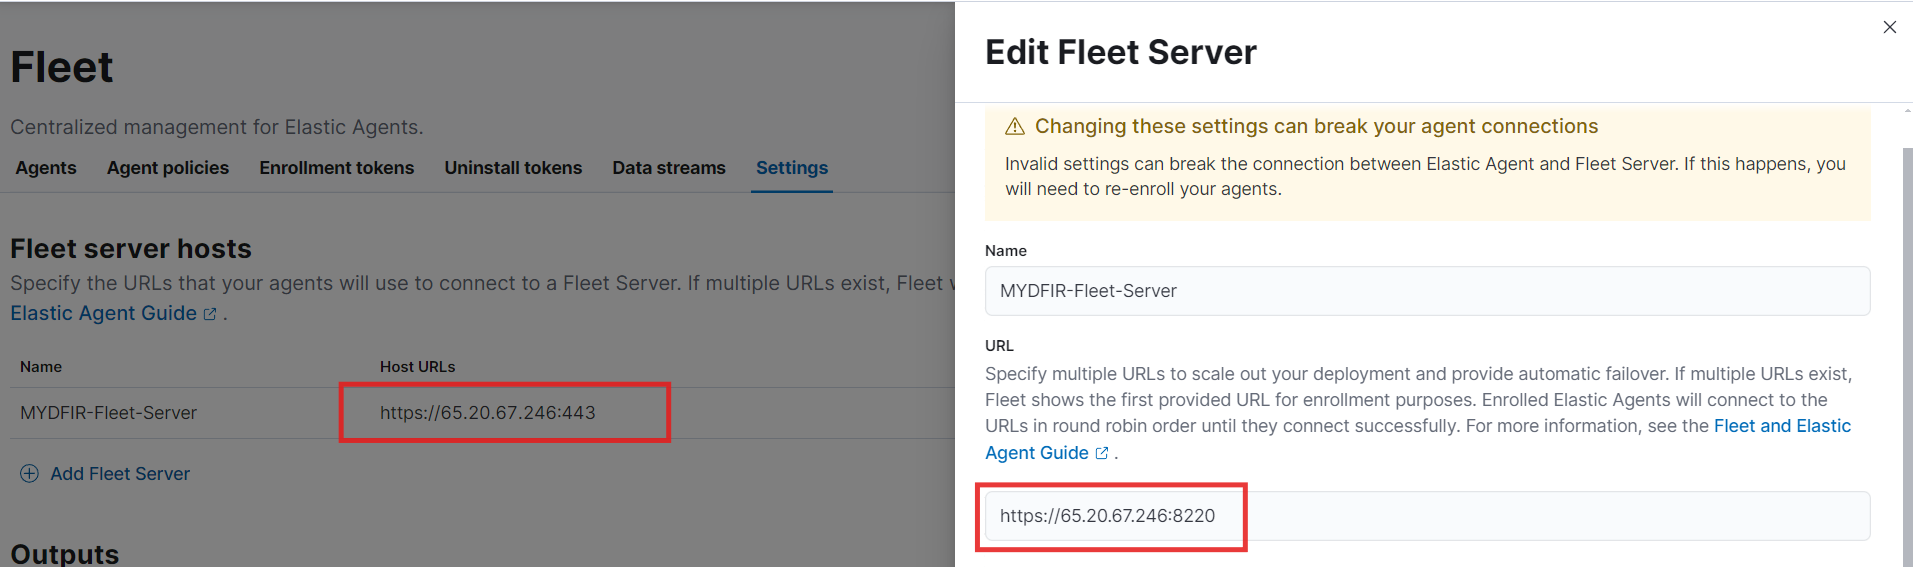Image resolution: width=1913 pixels, height=567 pixels.
Task: Open Fleet and Elastic Agent Guide link
Action: pyautogui.click(x=1418, y=439)
